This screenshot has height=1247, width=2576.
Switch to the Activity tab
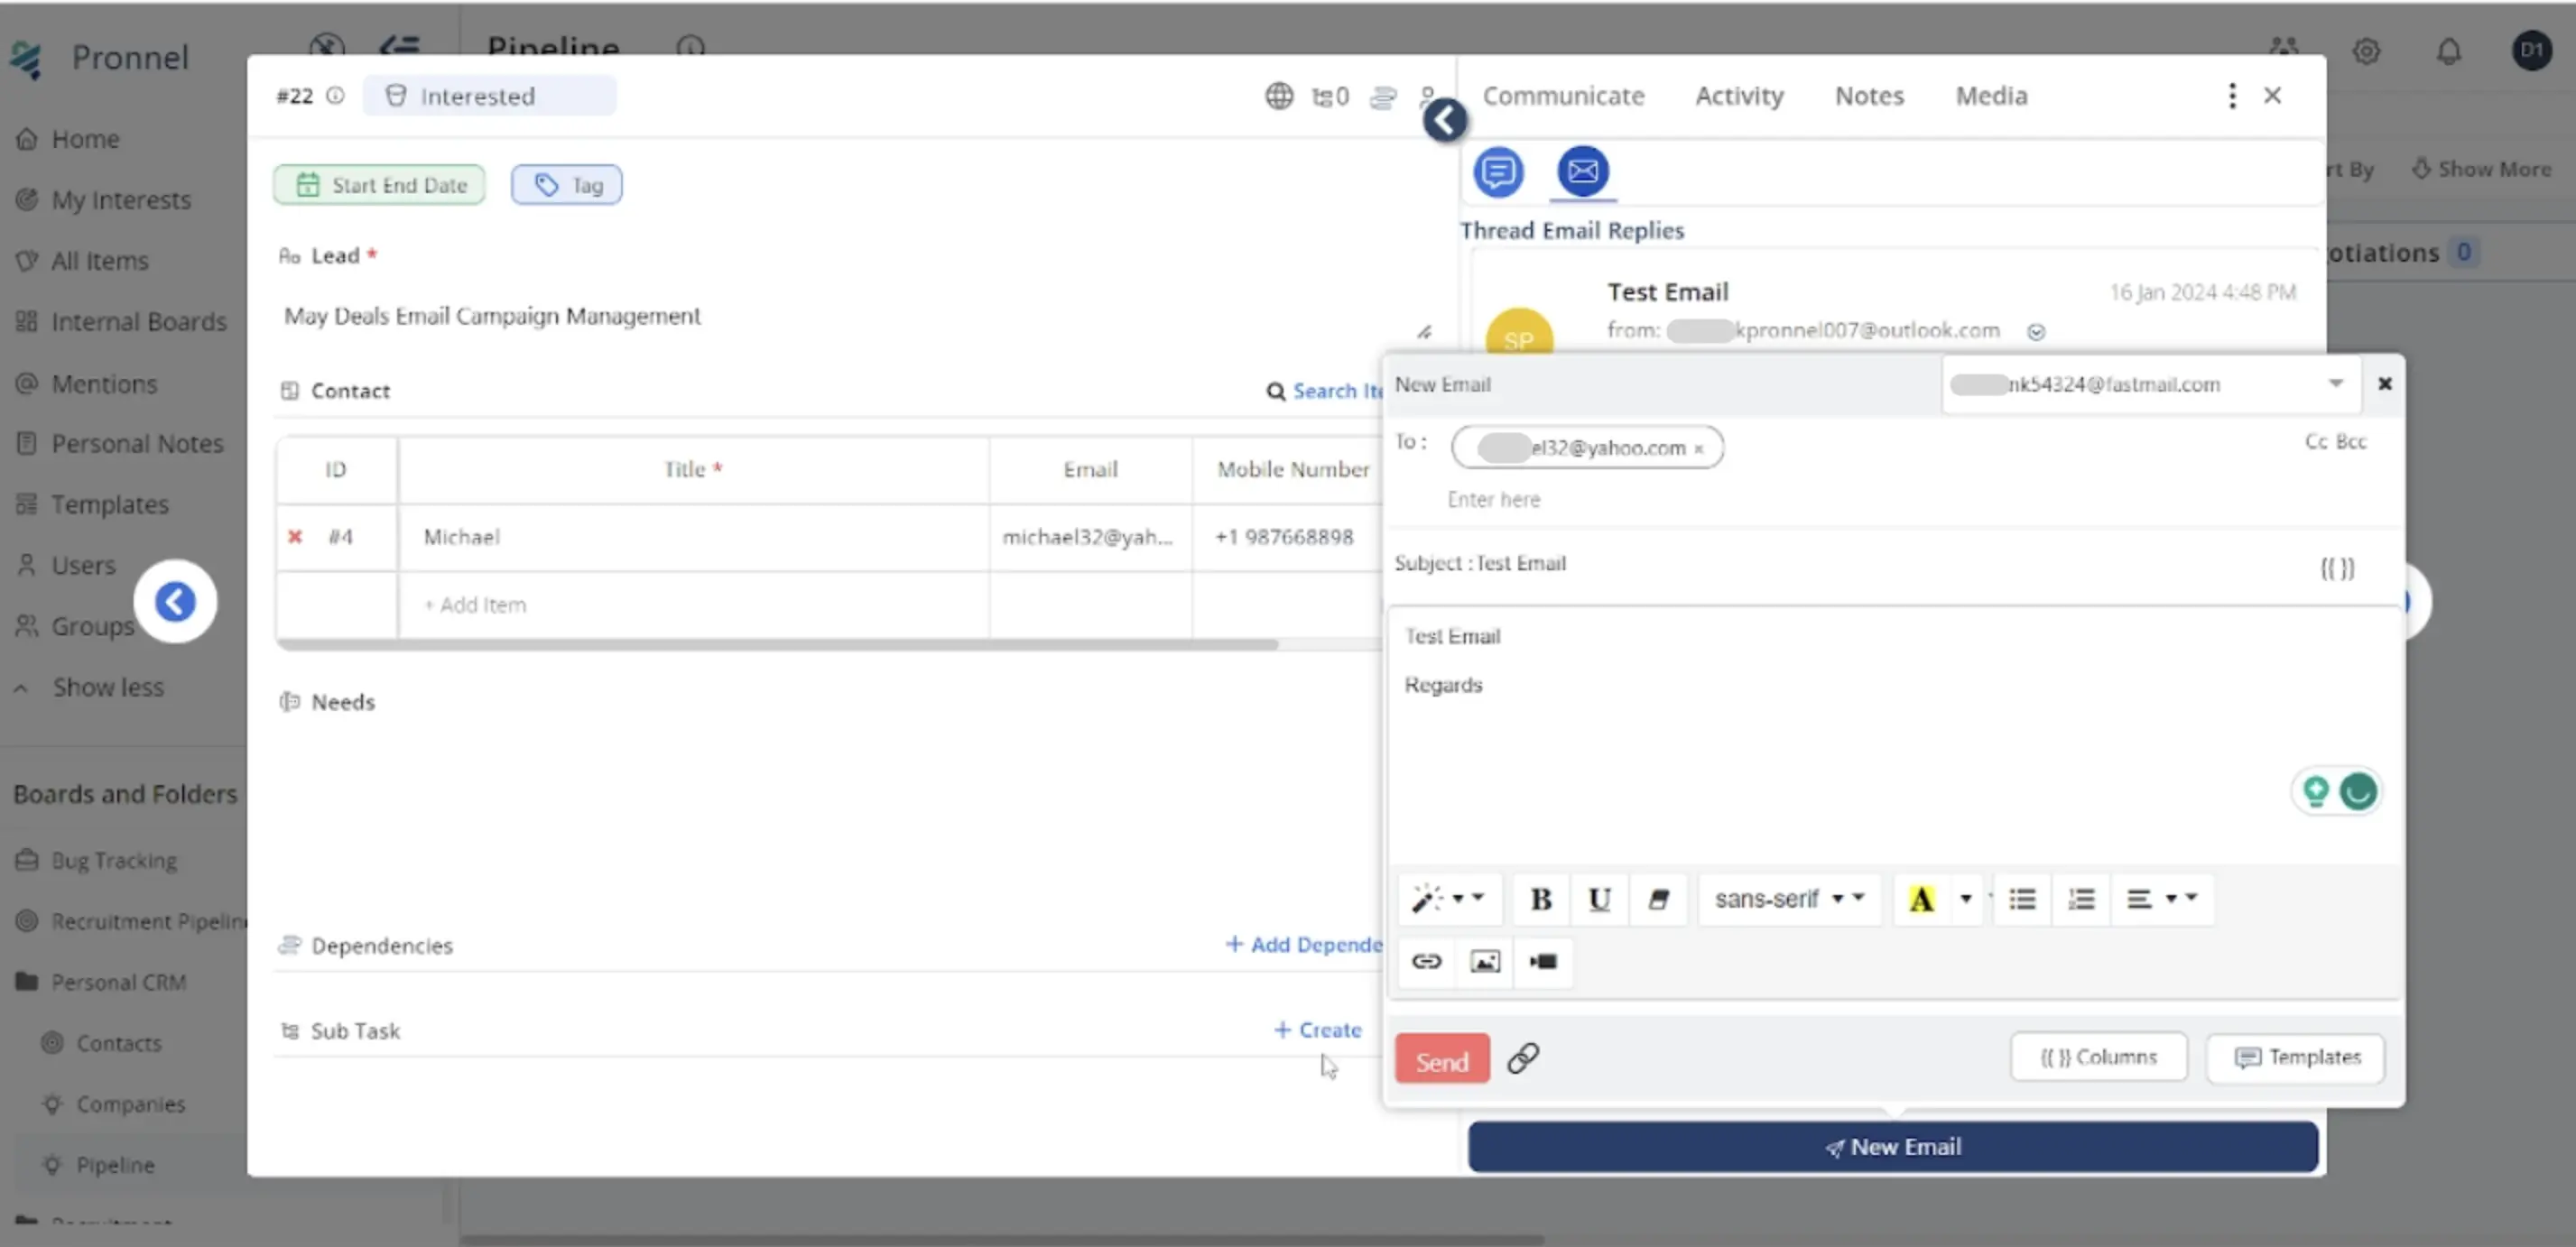[1739, 96]
